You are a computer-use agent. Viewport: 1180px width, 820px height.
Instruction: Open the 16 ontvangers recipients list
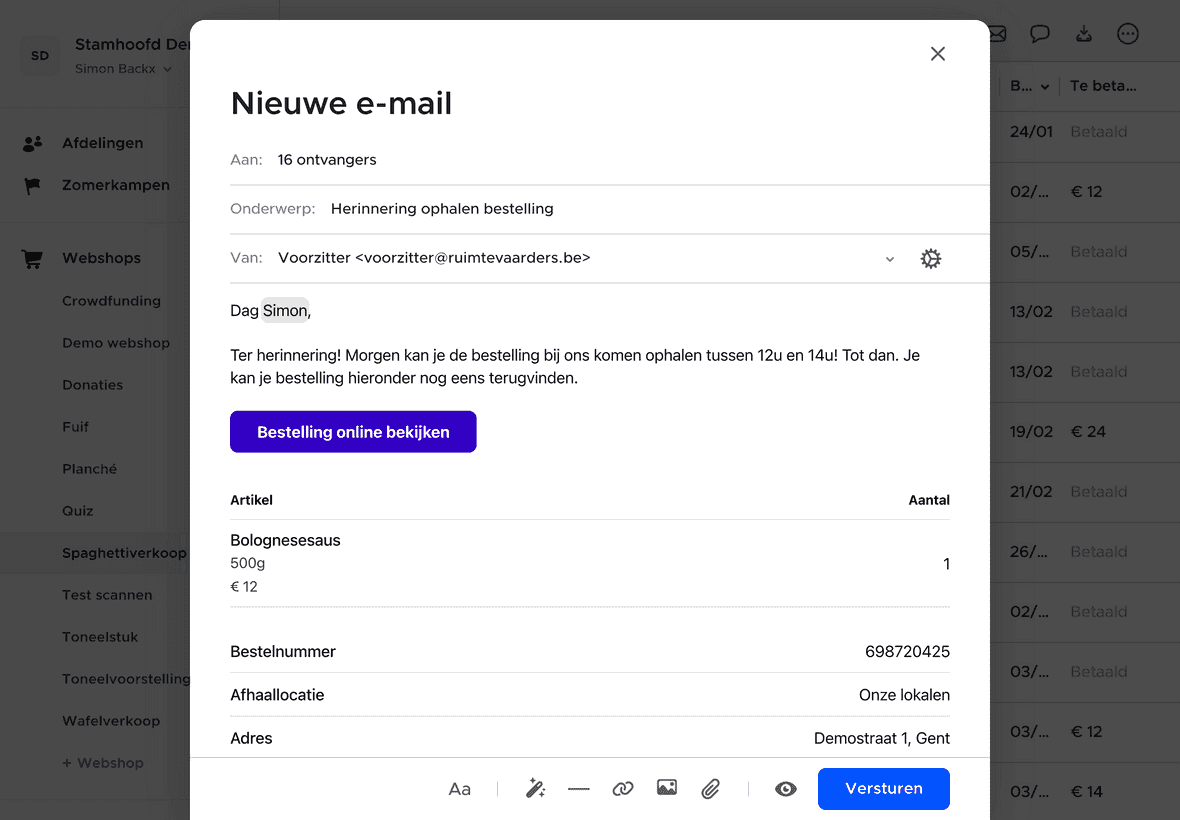click(x=327, y=160)
